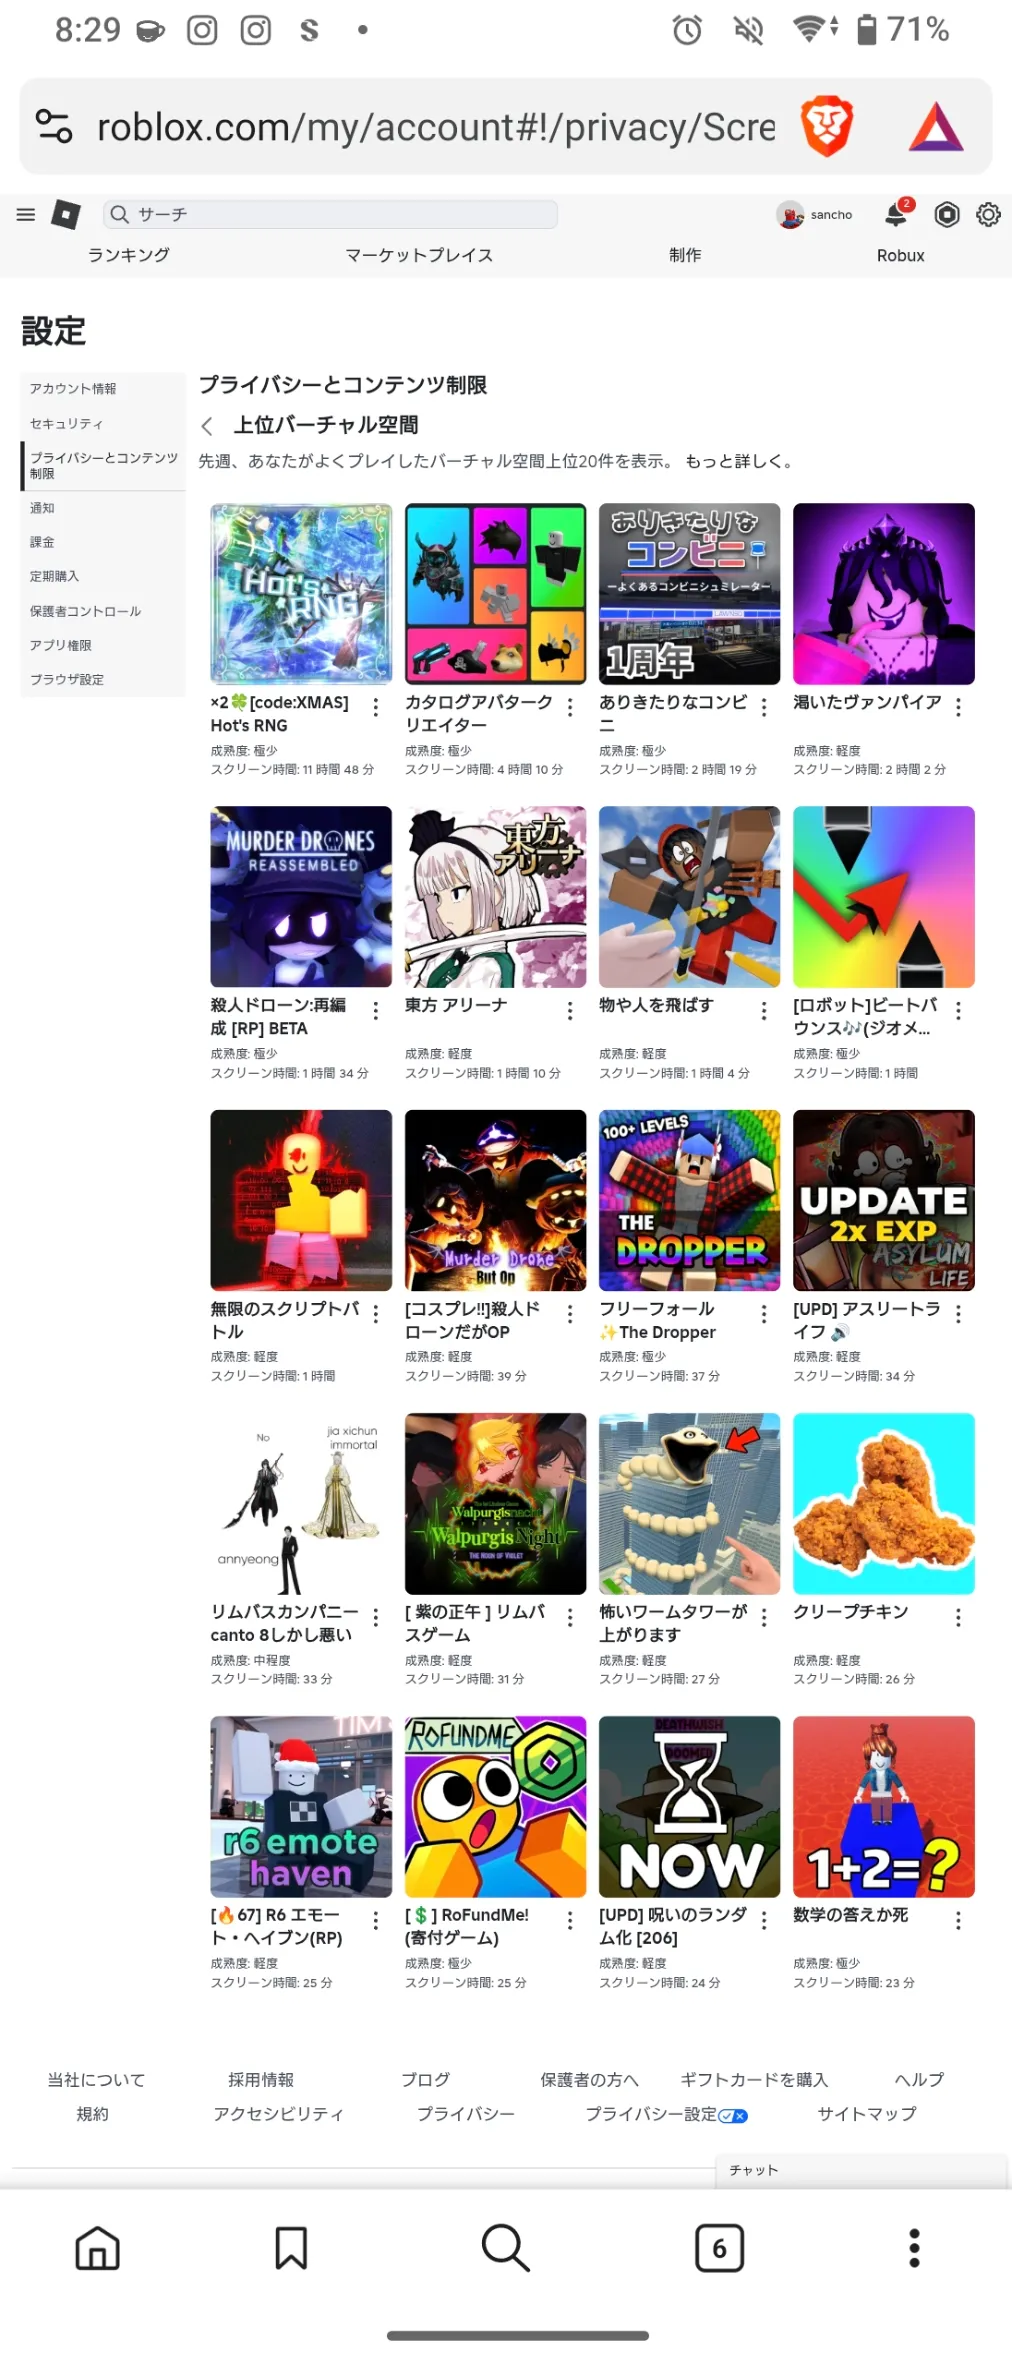This screenshot has width=1012, height=2364.
Task: Open options menu for 渇いたヴァンパイア
Action: (x=958, y=707)
